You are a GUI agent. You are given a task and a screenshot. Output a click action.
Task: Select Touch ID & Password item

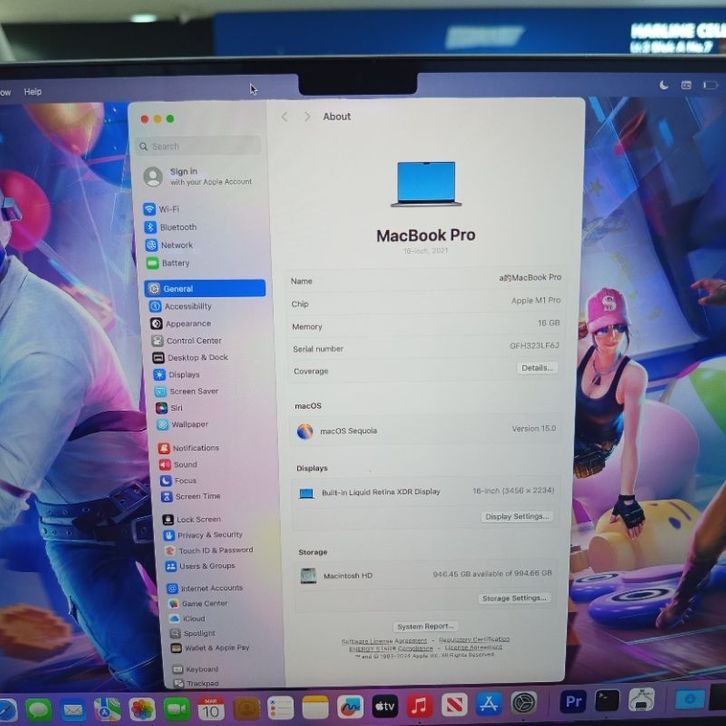[215, 550]
